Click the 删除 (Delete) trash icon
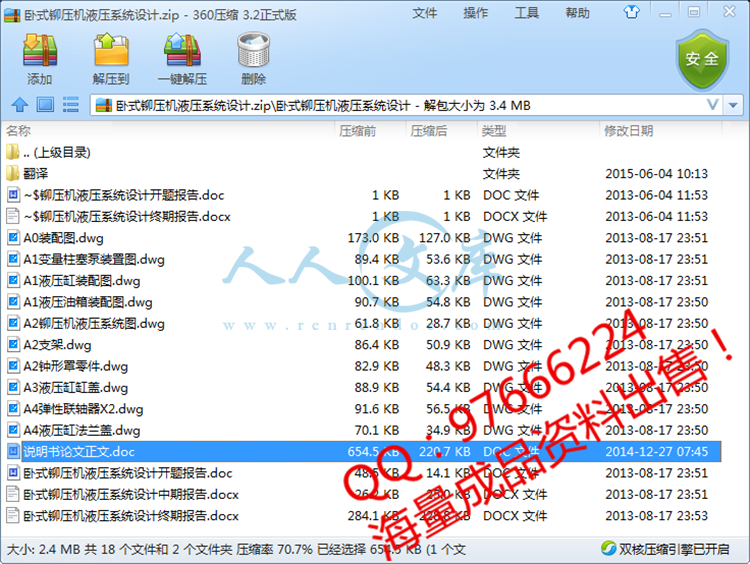The height and width of the screenshot is (564, 750). [254, 50]
